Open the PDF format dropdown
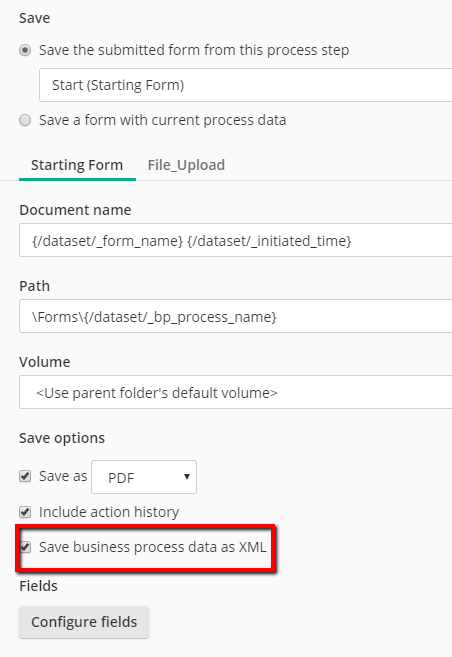The width and height of the screenshot is (452, 657). (144, 477)
